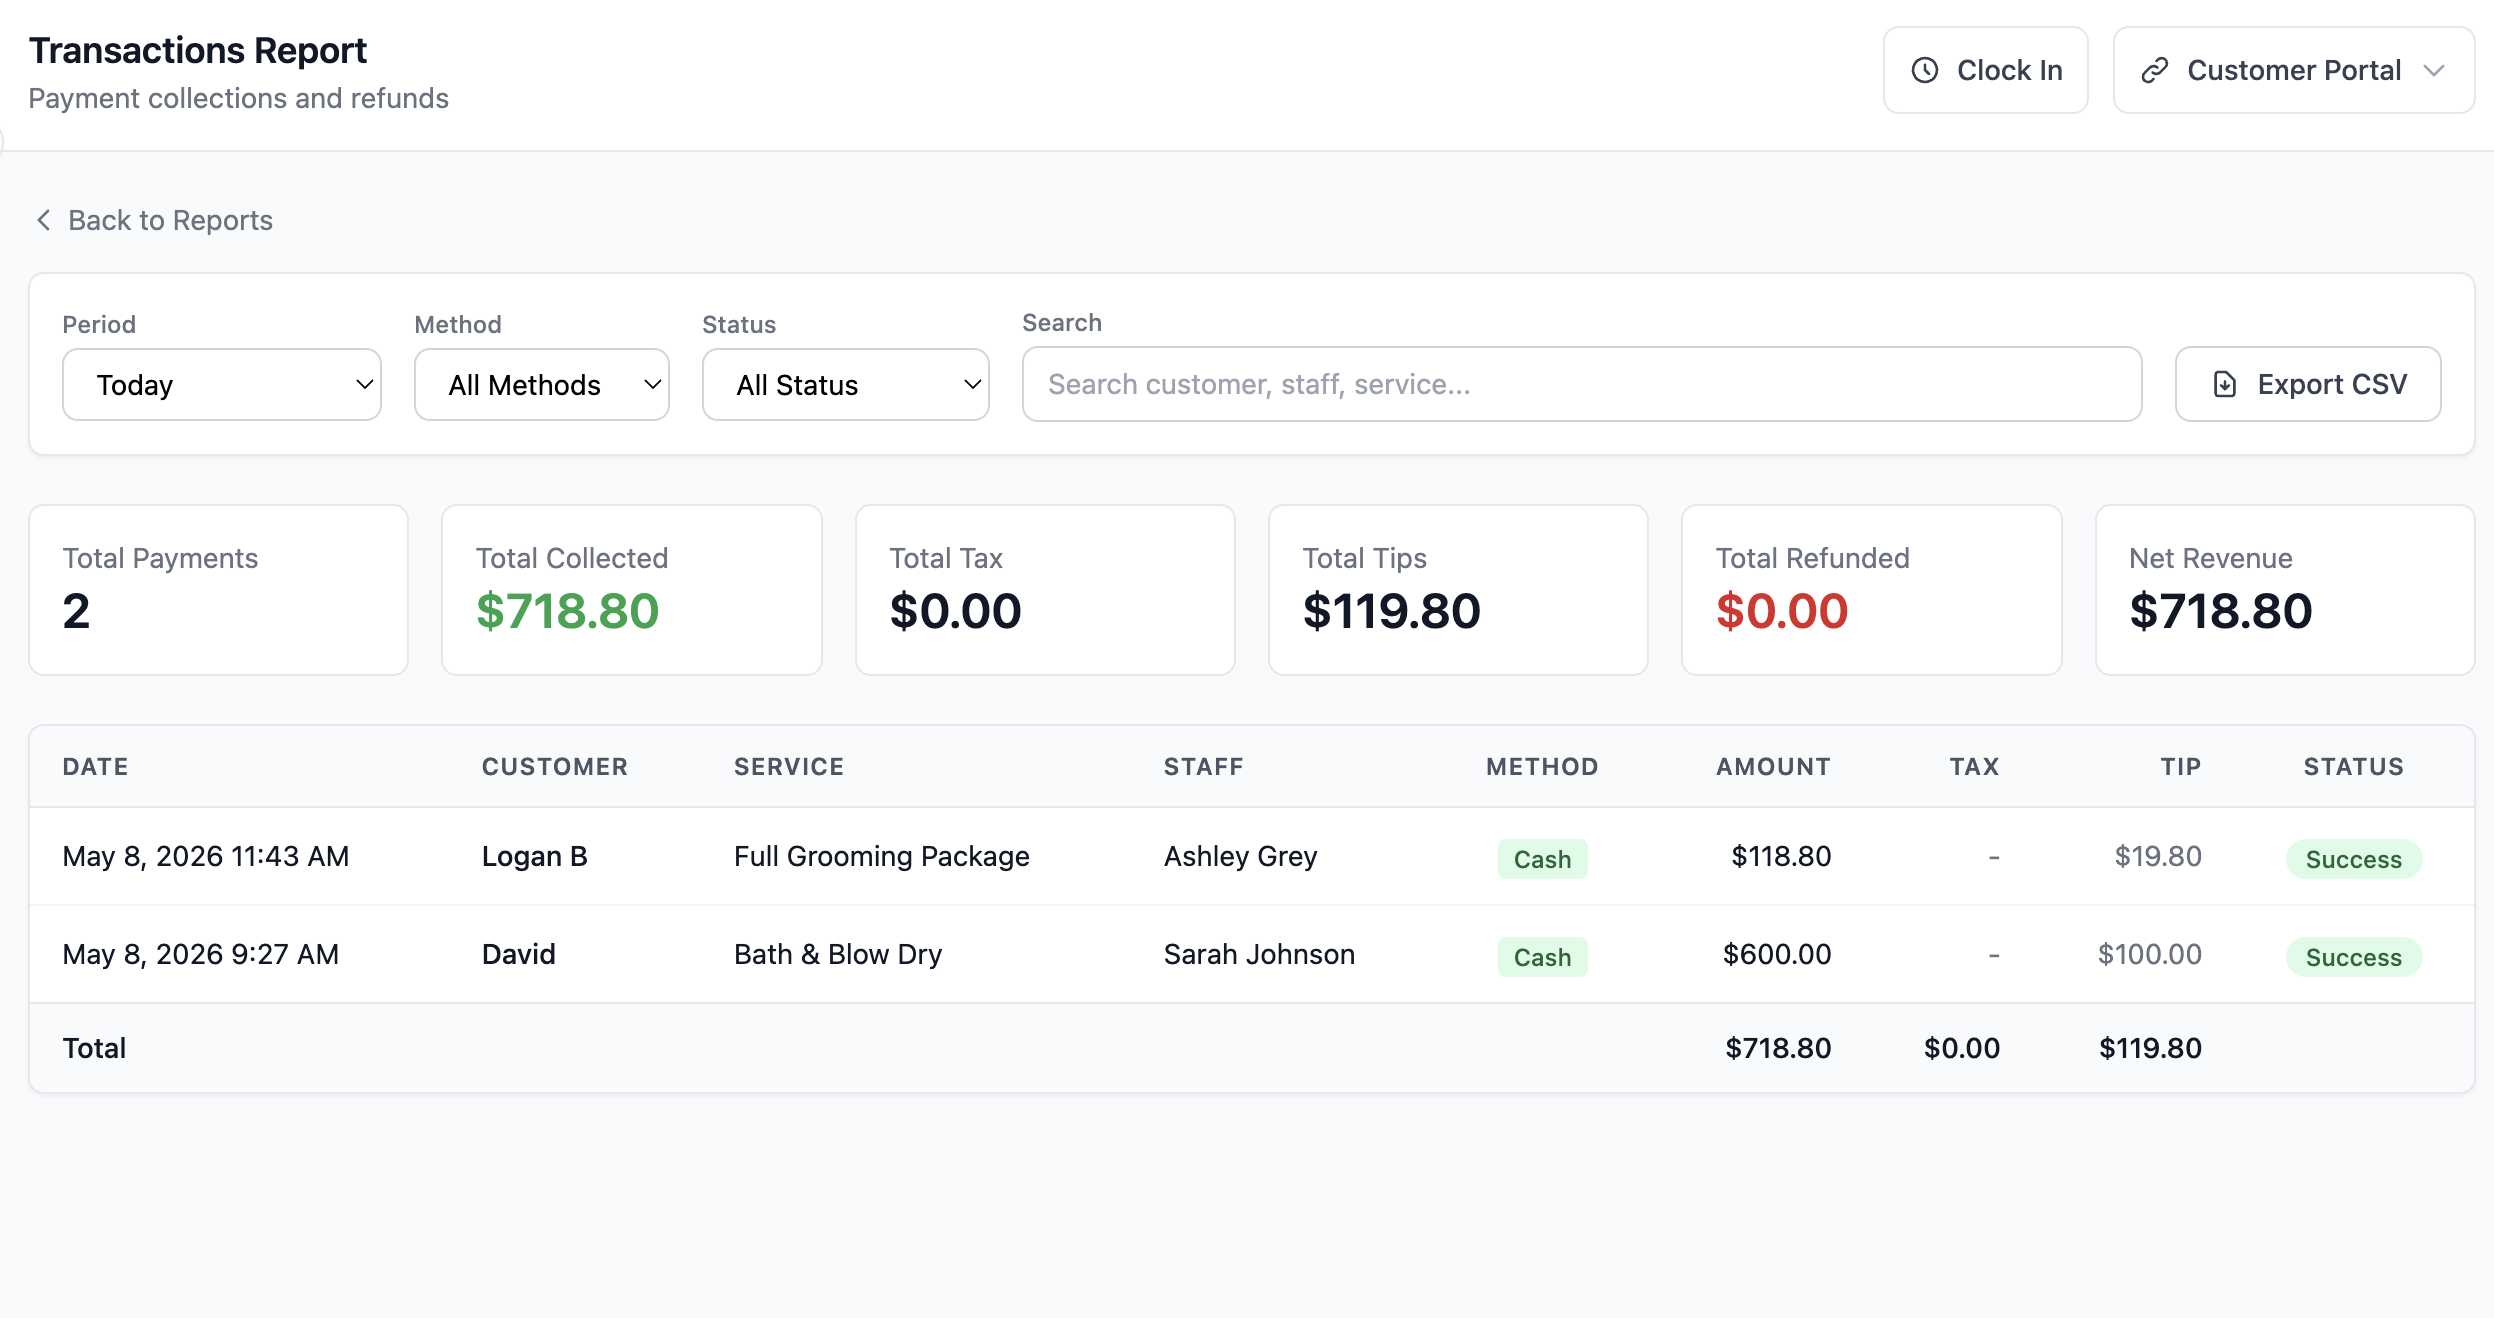Click the DATE column header
2494x1318 pixels.
(95, 766)
